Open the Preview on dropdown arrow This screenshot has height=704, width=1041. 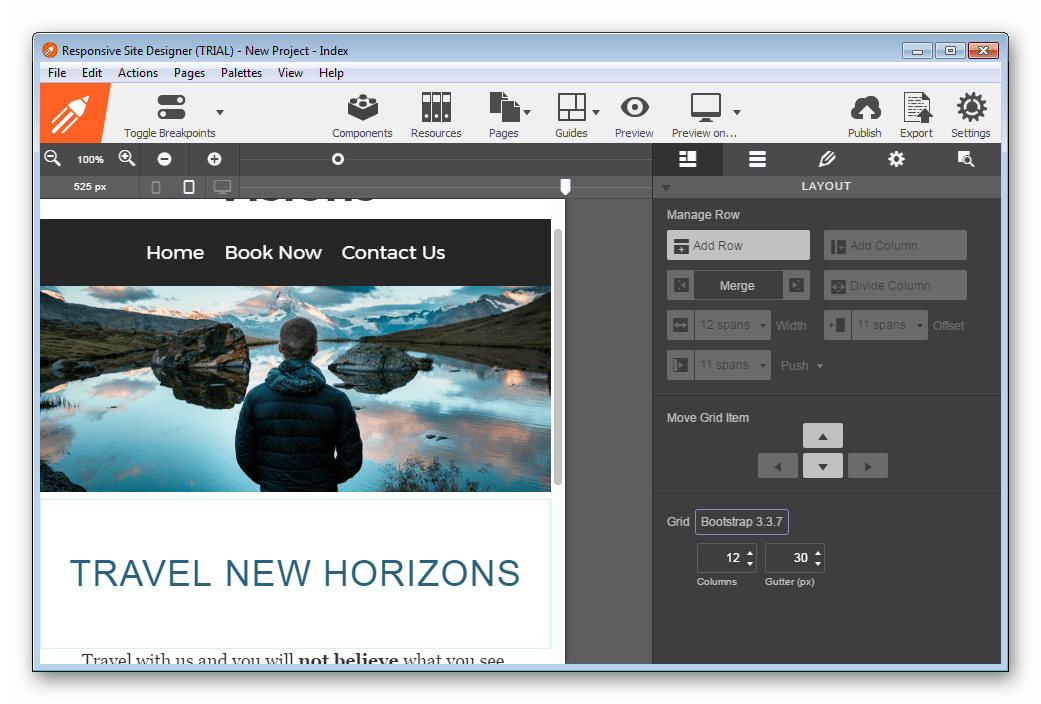click(x=737, y=112)
